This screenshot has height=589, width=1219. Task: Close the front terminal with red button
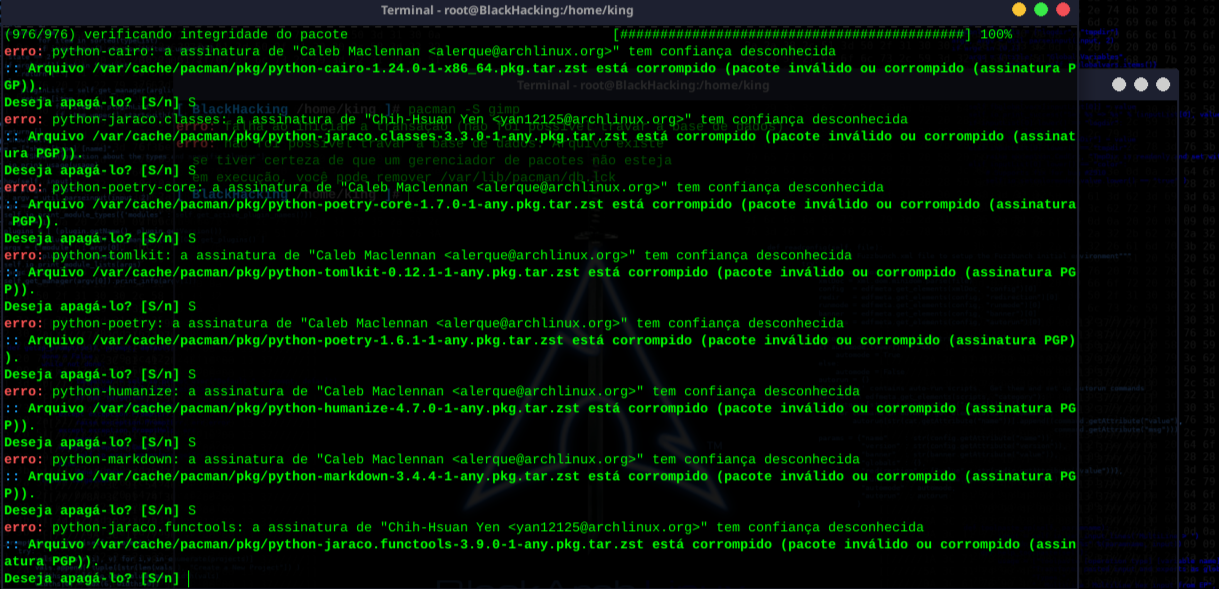click(1063, 10)
